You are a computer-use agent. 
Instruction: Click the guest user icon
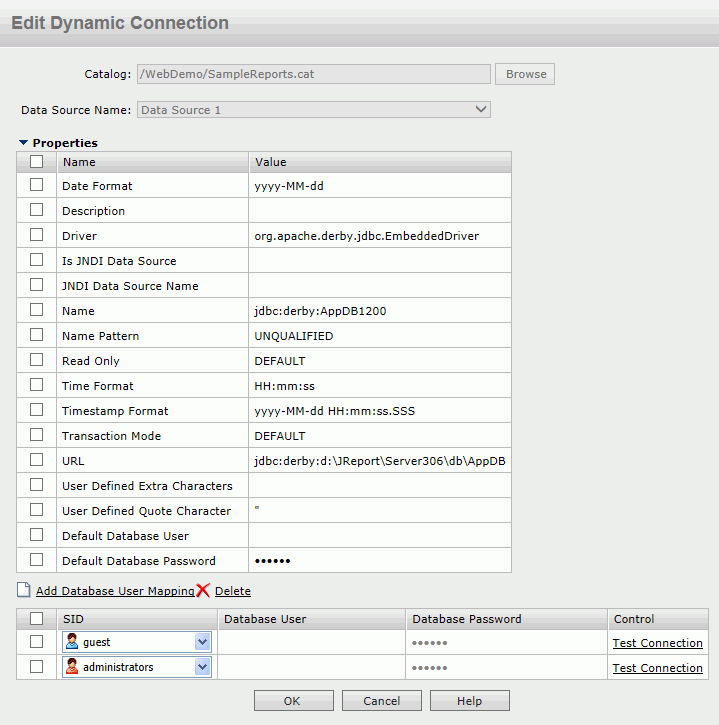click(72, 641)
